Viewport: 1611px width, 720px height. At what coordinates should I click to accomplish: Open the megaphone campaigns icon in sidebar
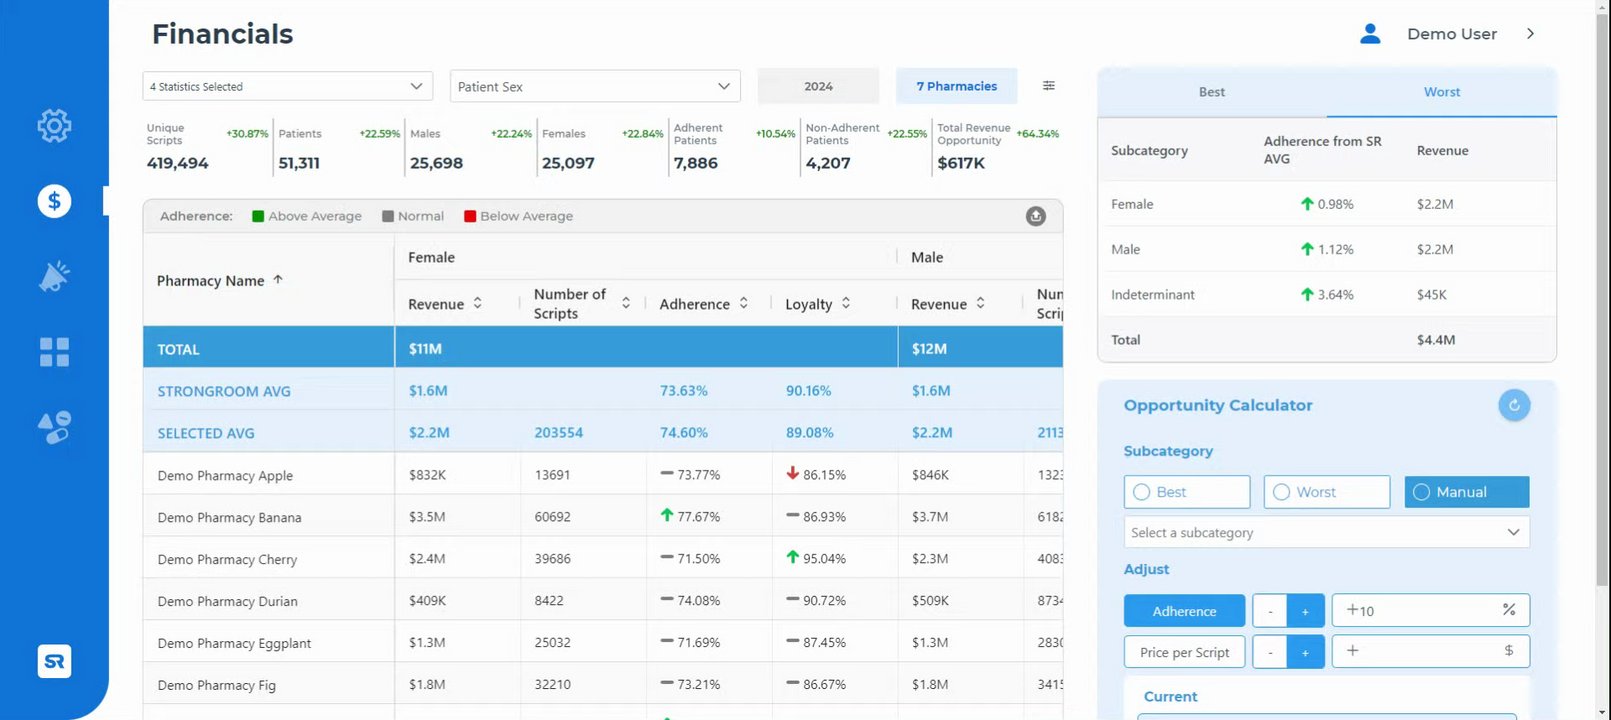(54, 276)
